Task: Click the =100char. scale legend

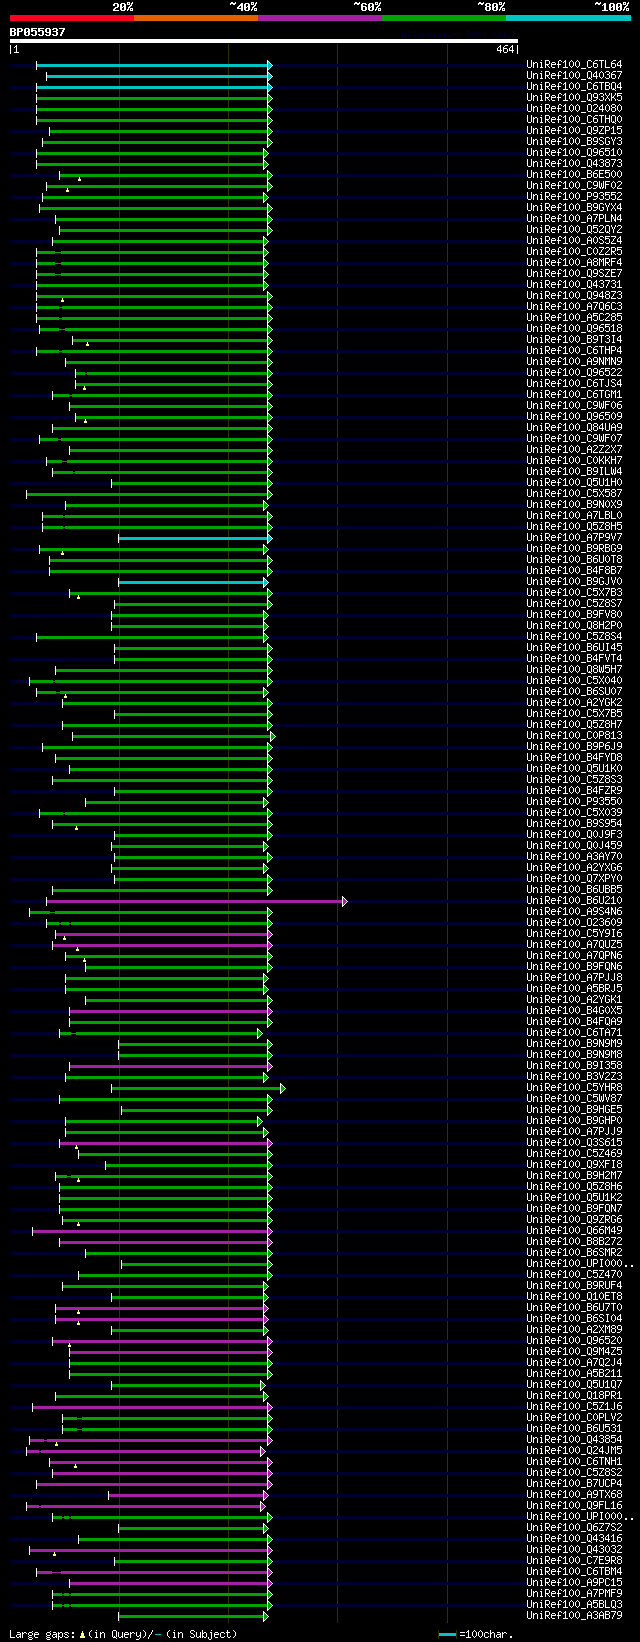Action: click(485, 1634)
